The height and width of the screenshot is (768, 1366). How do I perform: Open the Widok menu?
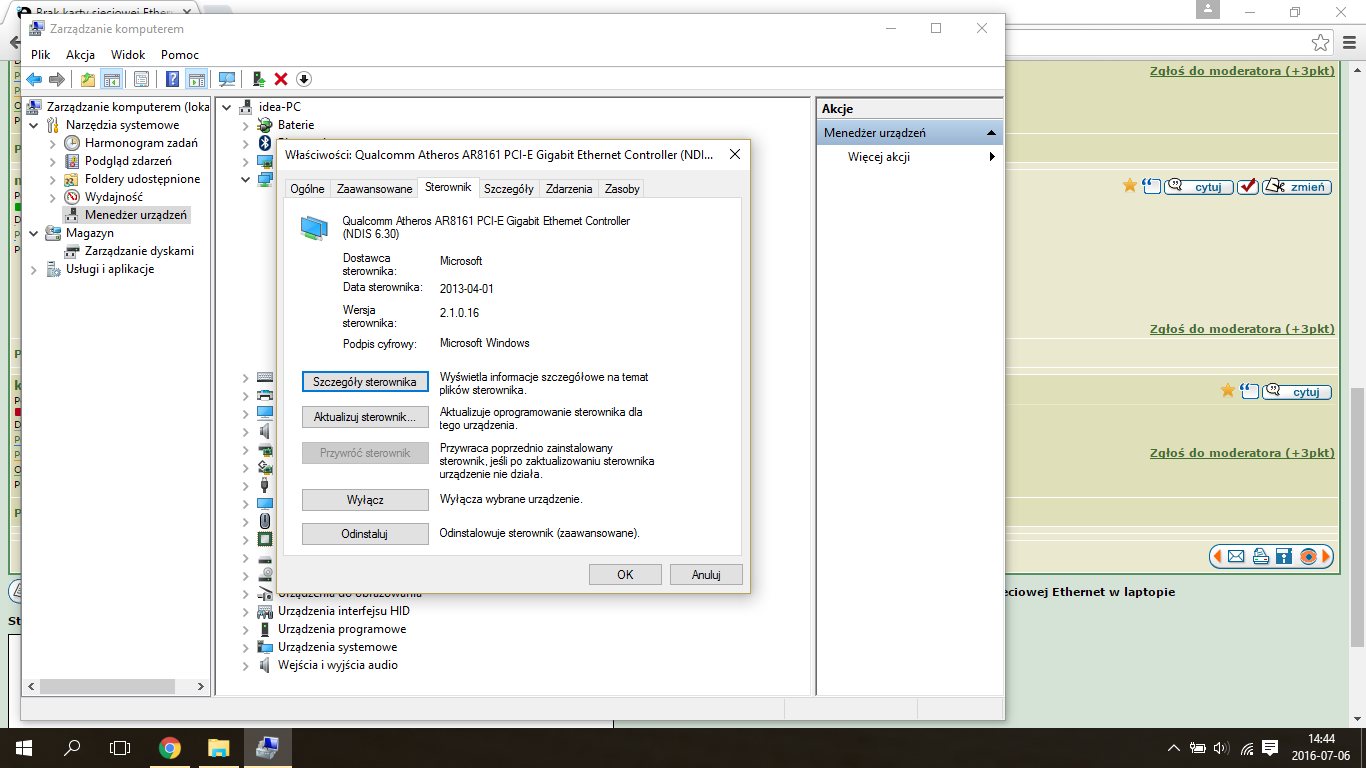tap(128, 55)
